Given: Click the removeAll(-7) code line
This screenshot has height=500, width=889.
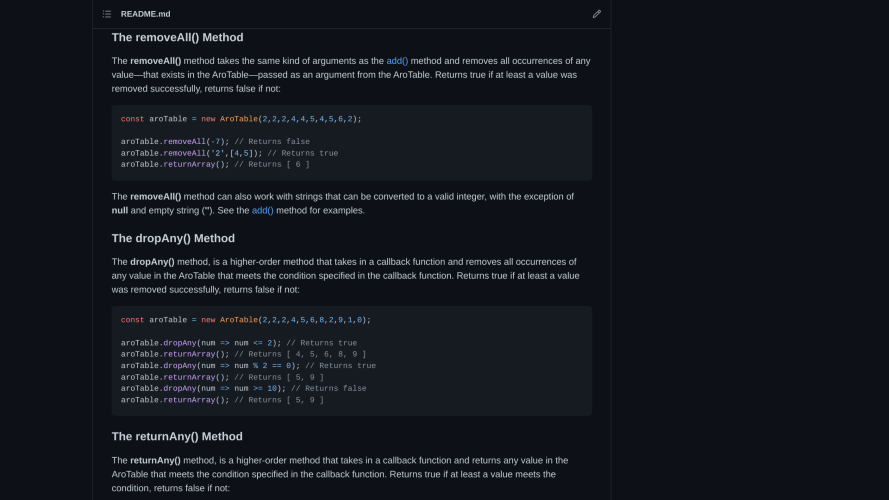Looking at the screenshot, I should 215,142.
